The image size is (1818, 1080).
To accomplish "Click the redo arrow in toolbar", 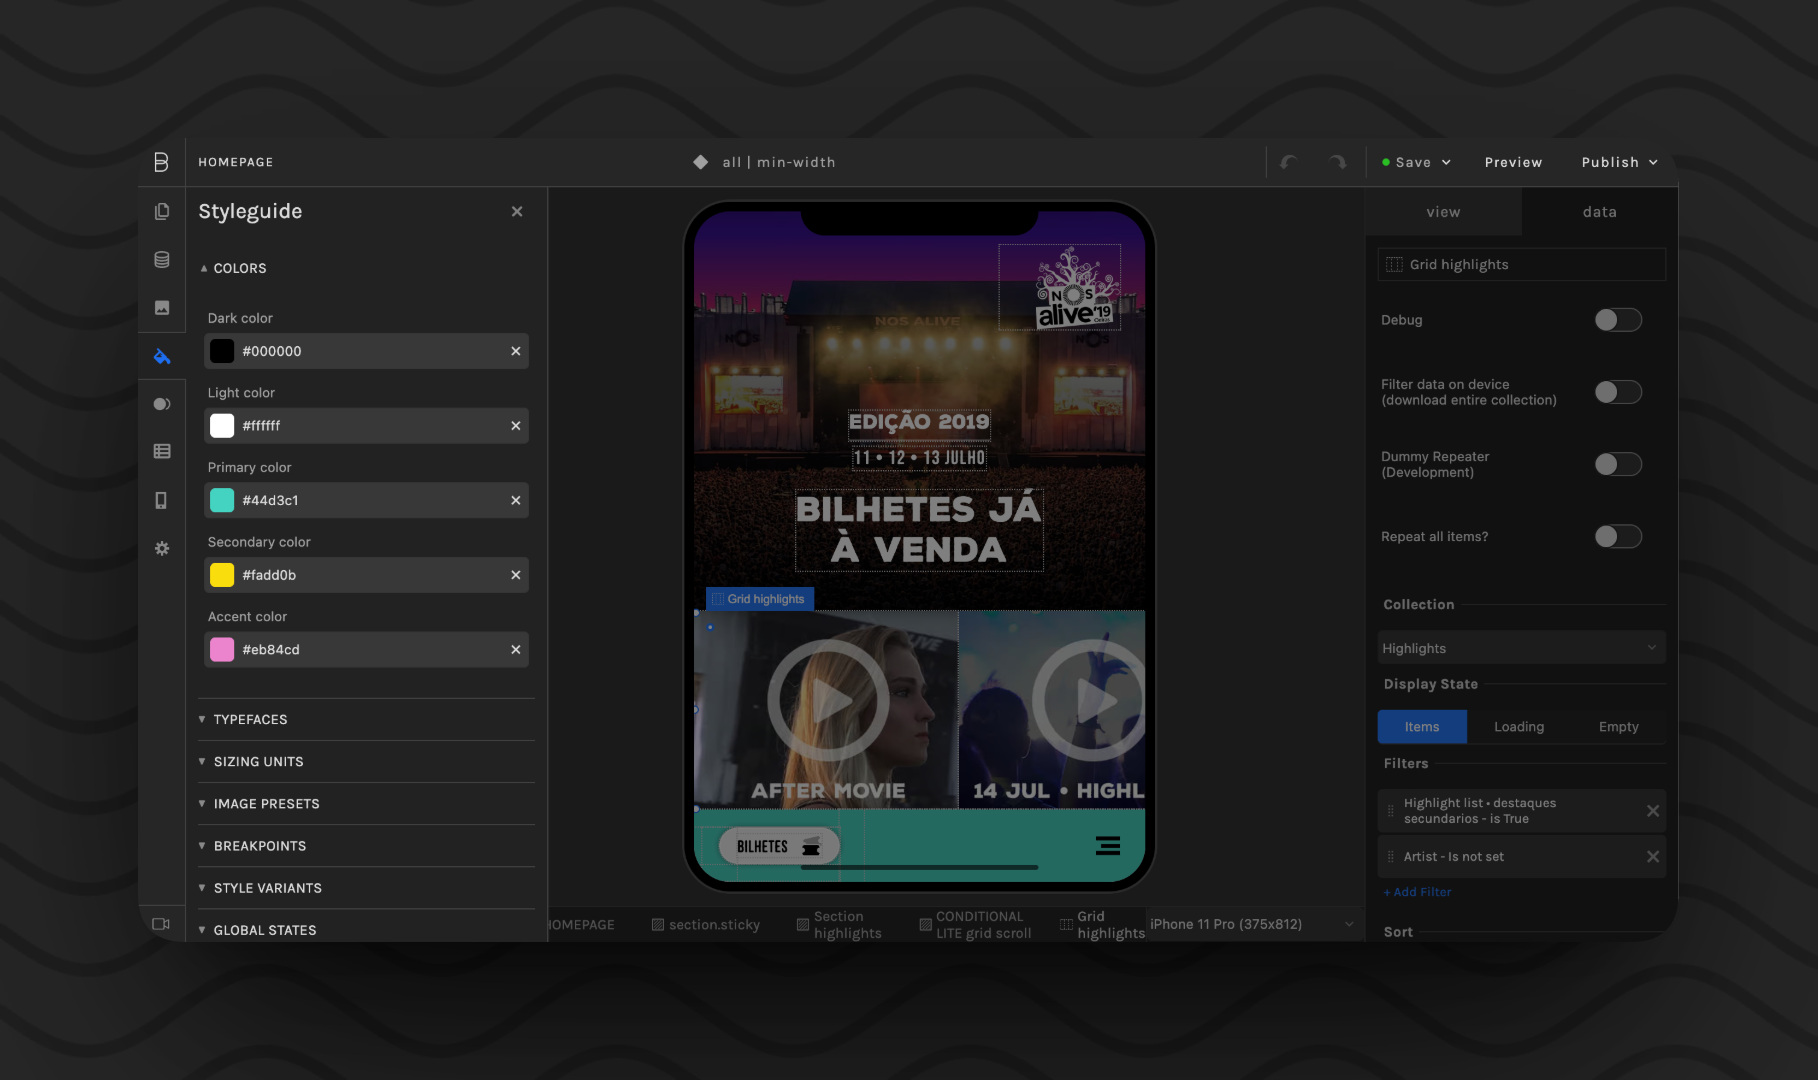I will click(x=1337, y=162).
